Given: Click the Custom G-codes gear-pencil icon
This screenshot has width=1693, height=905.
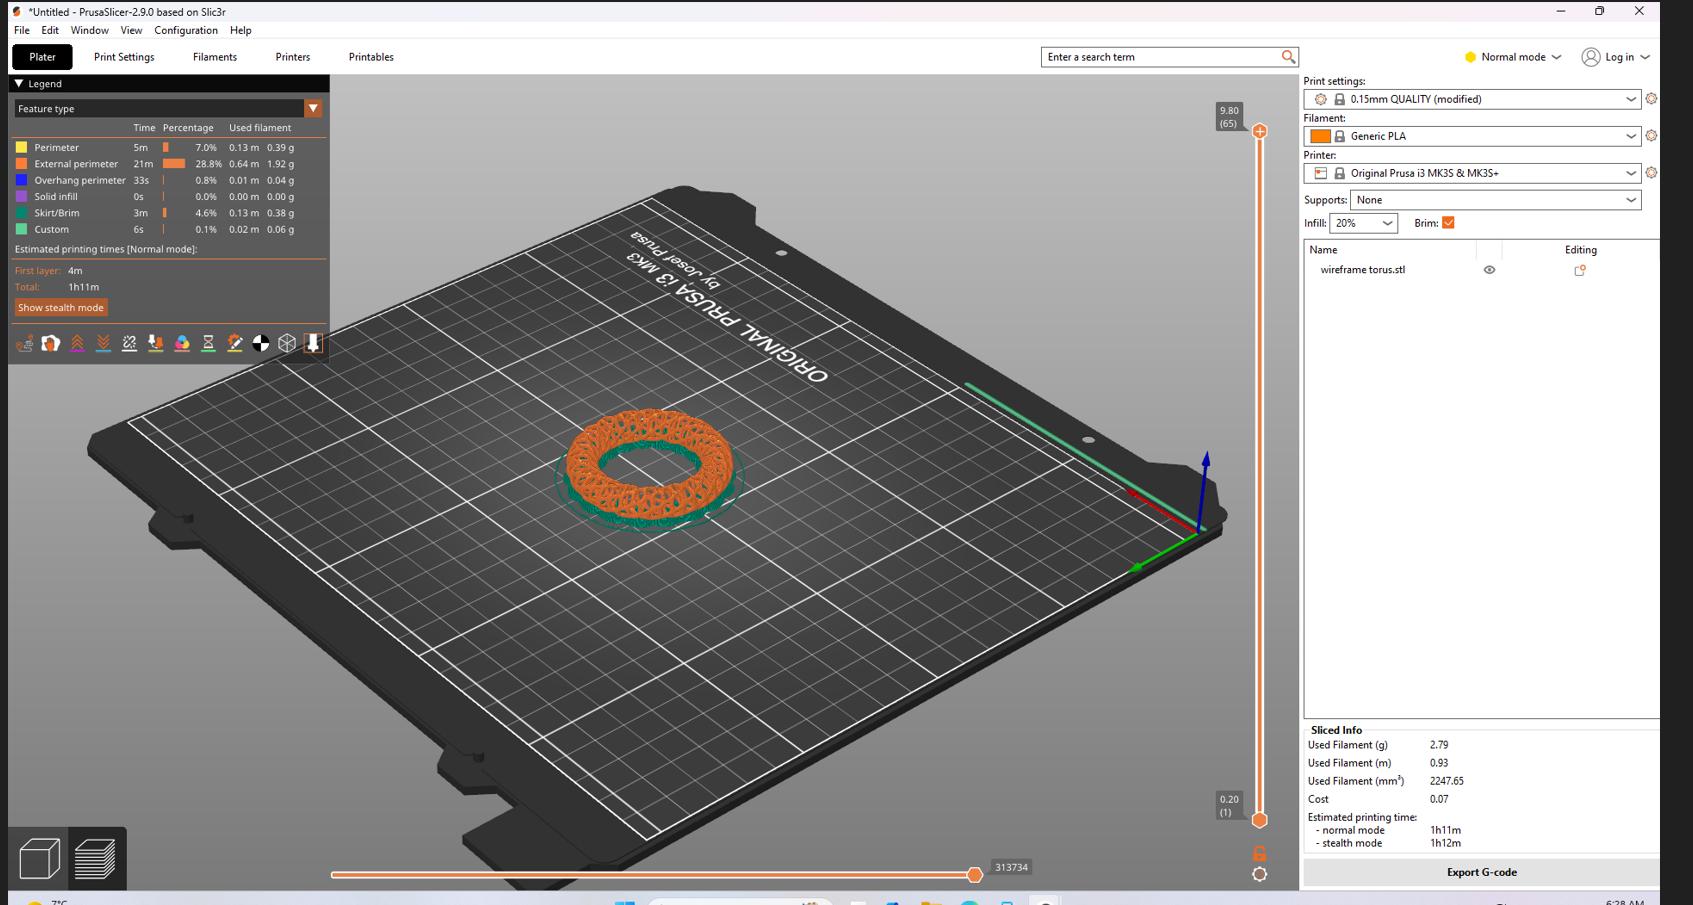Looking at the screenshot, I should tap(235, 343).
